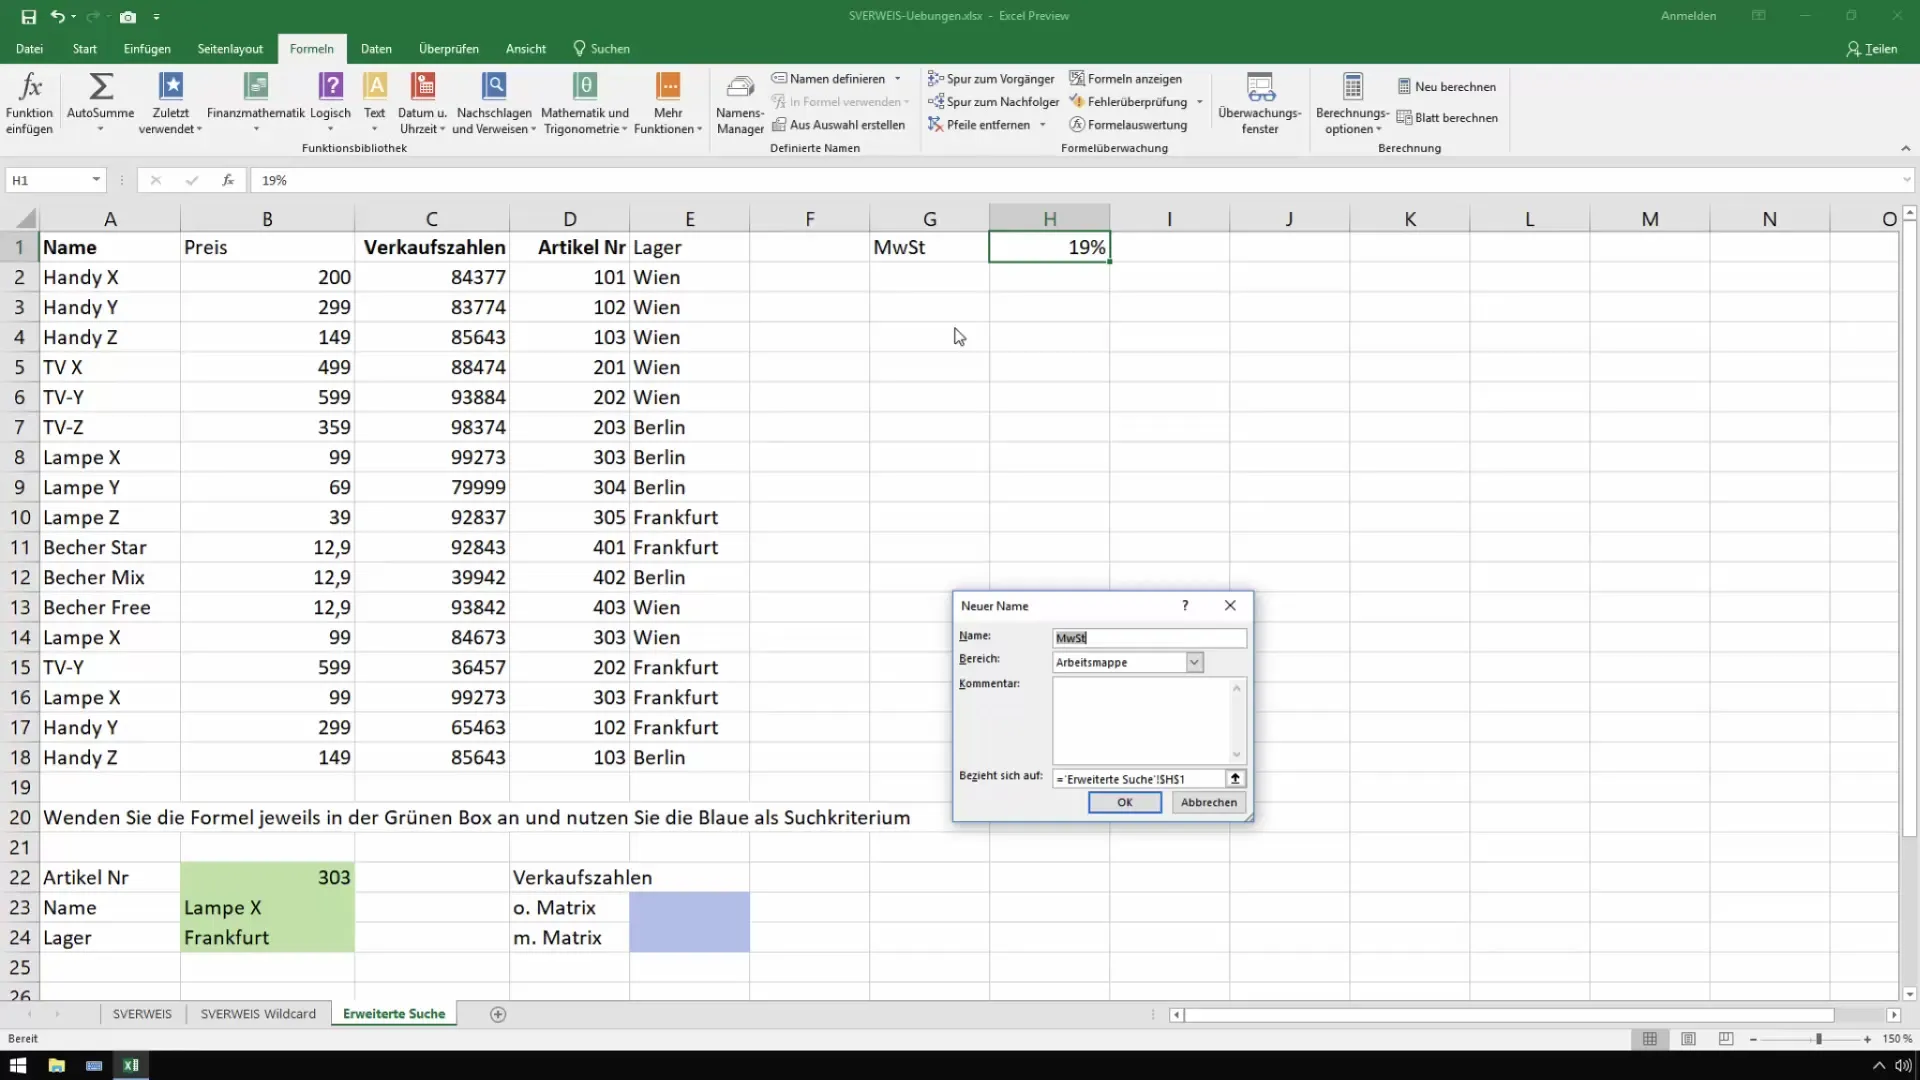The image size is (1920, 1080).
Task: Add a new sheet with plus icon
Action: [498, 1014]
